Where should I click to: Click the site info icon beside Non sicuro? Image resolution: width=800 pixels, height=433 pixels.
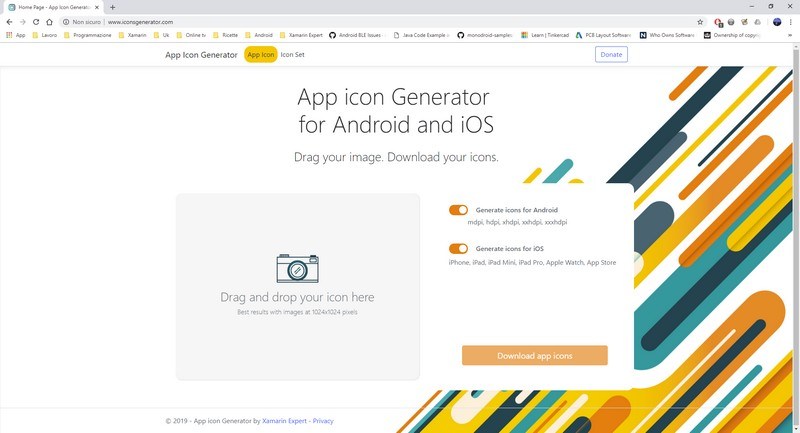click(66, 22)
